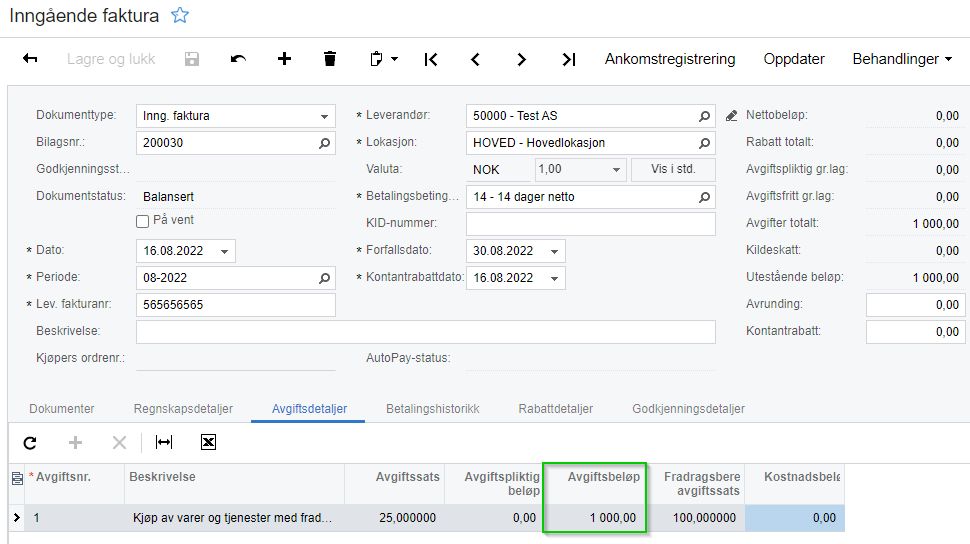Image resolution: width=970 pixels, height=544 pixels.
Task: Toggle the På vent checkbox
Action: [x=142, y=221]
